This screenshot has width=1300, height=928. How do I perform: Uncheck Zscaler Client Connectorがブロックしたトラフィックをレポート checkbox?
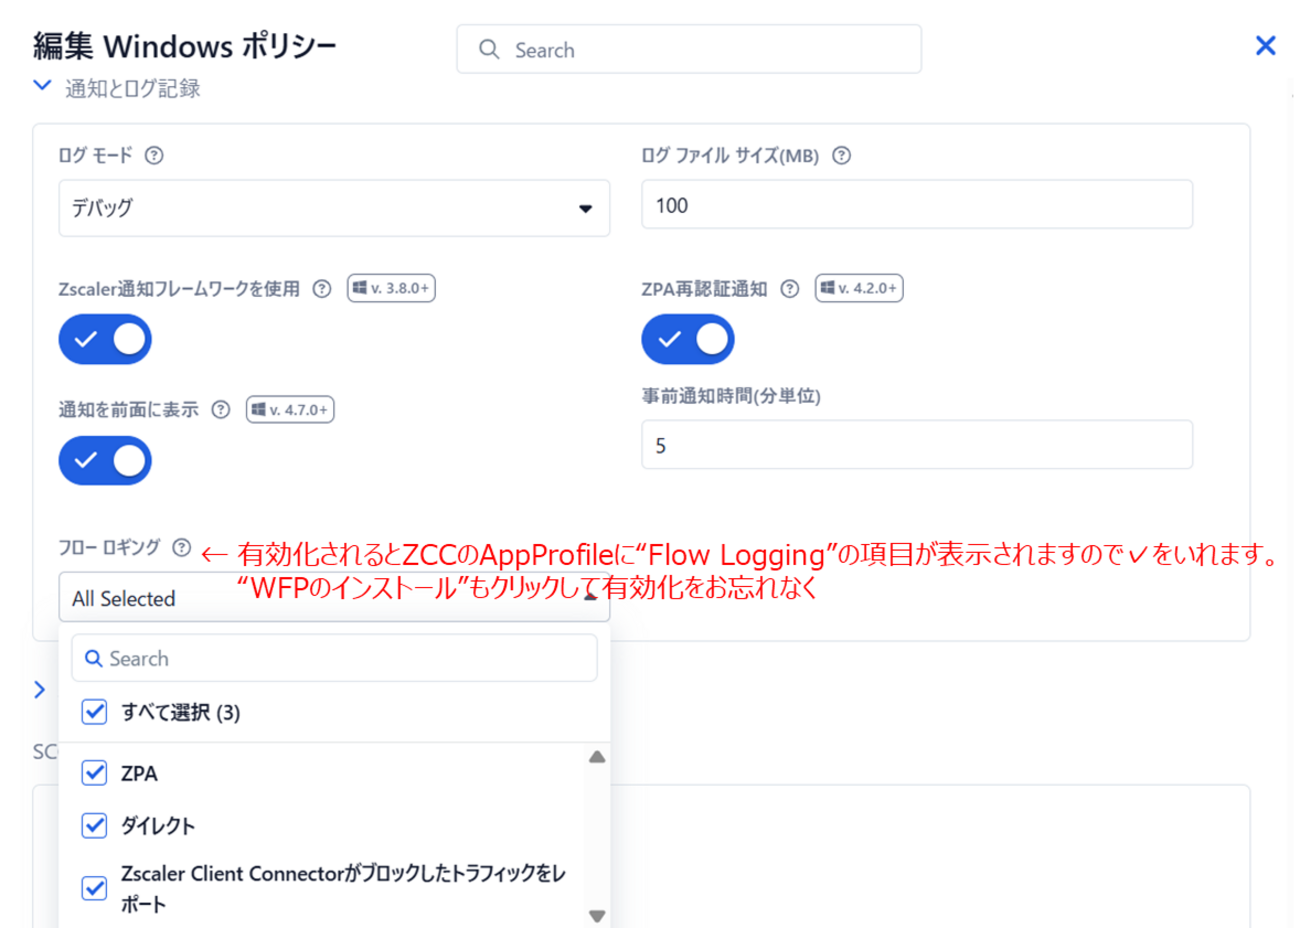pos(94,888)
